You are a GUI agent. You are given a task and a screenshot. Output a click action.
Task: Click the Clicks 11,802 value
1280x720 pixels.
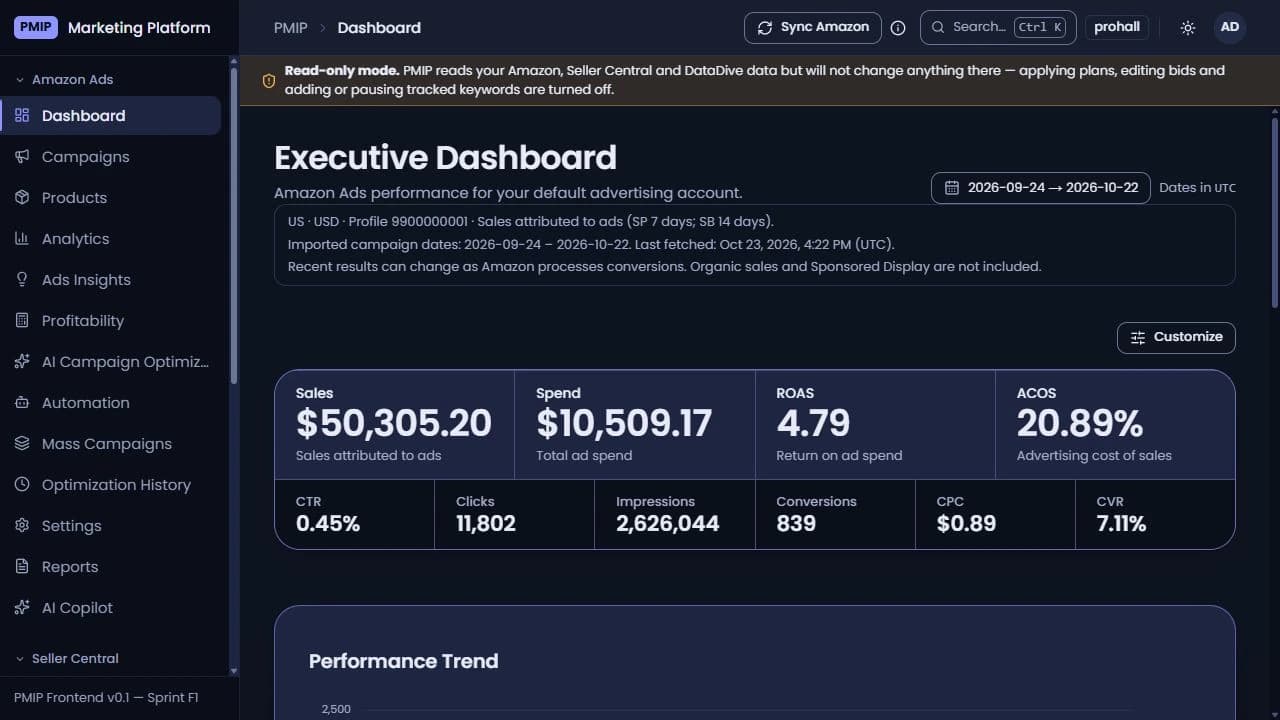486,524
